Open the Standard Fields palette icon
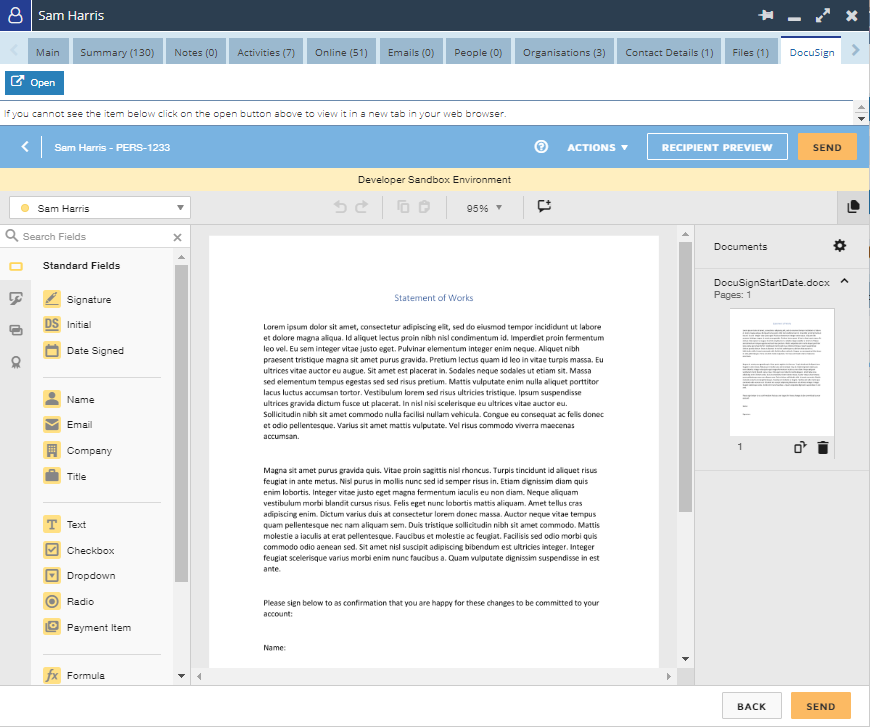The height and width of the screenshot is (727, 870). (16, 266)
